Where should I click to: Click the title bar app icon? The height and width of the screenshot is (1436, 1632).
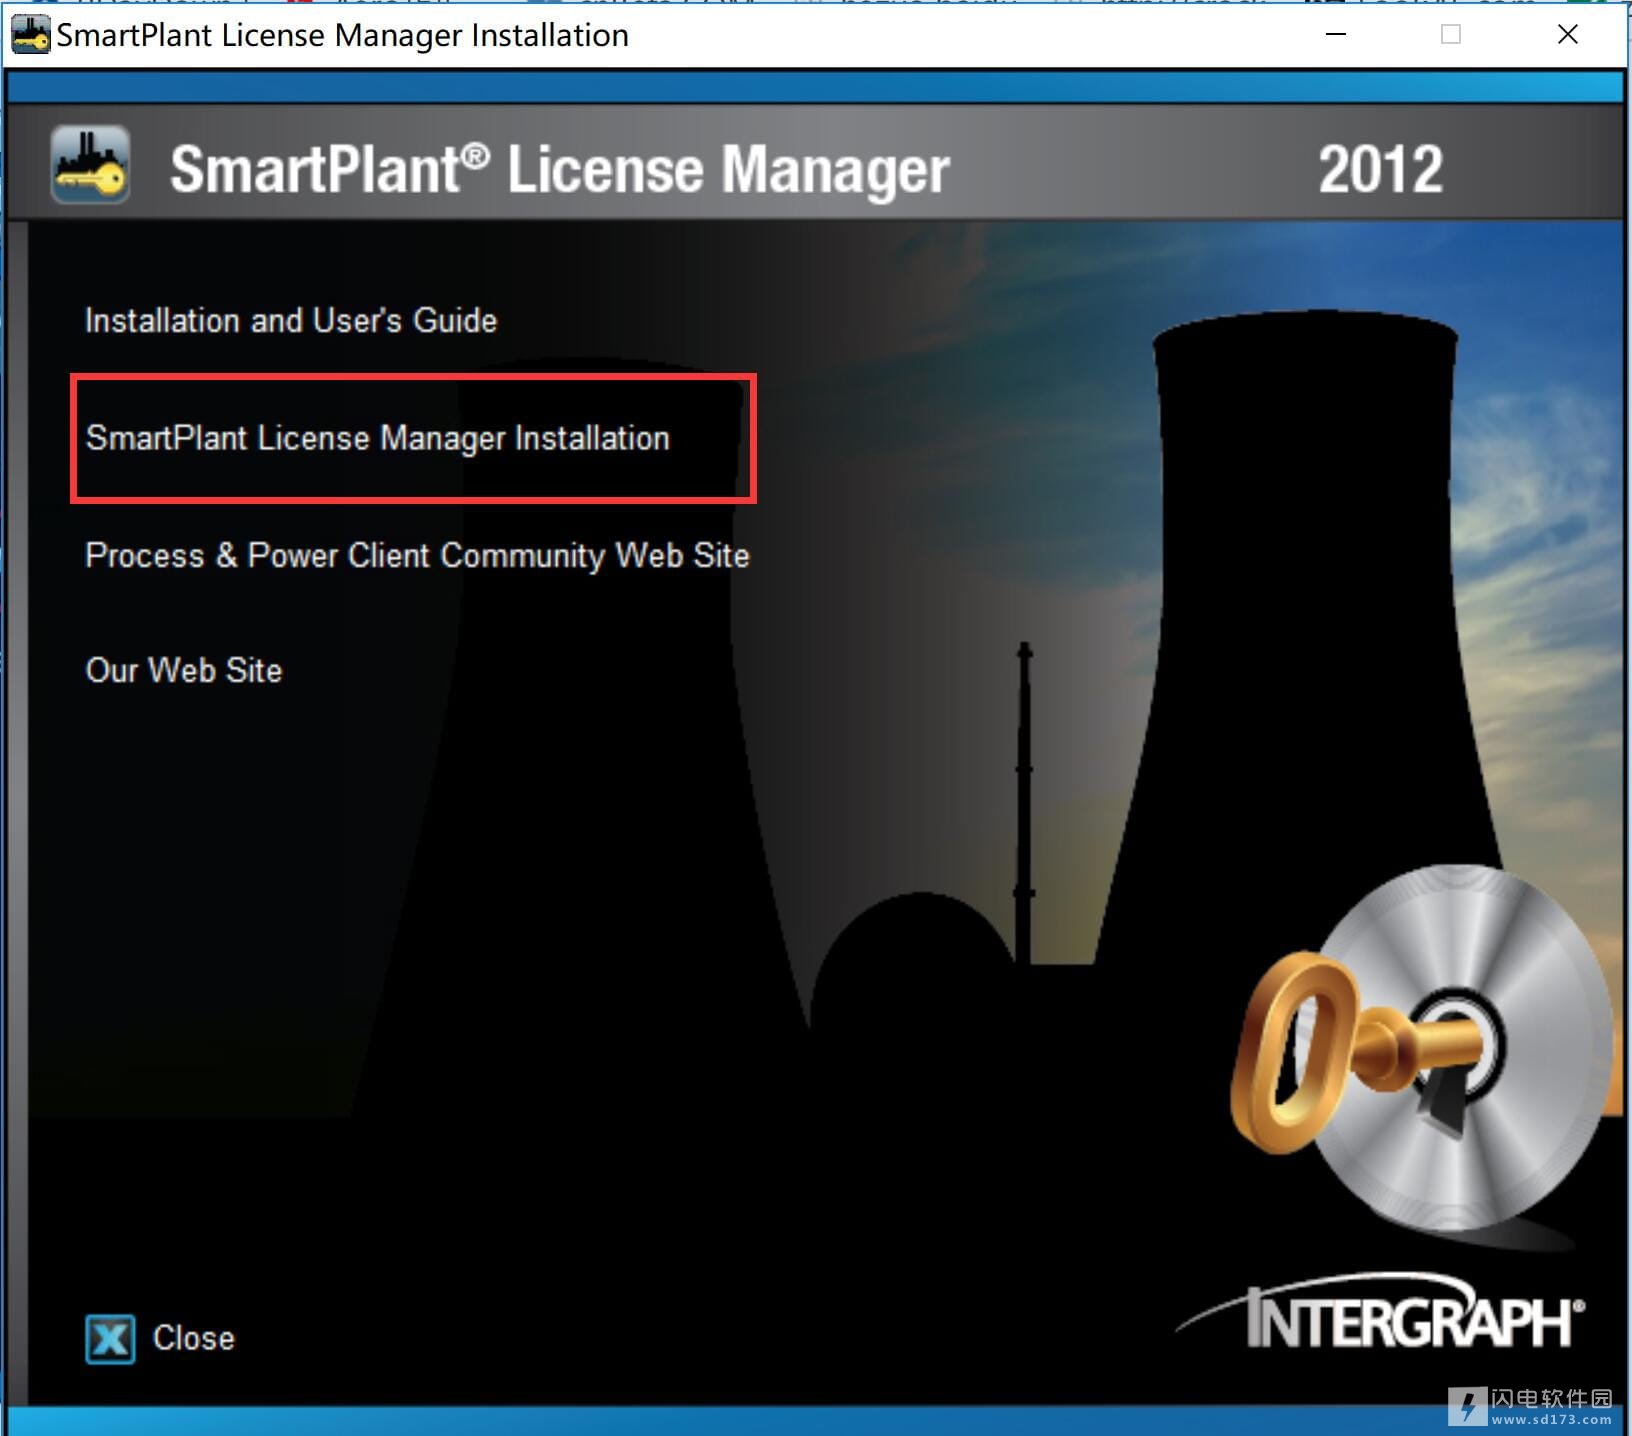tap(30, 35)
